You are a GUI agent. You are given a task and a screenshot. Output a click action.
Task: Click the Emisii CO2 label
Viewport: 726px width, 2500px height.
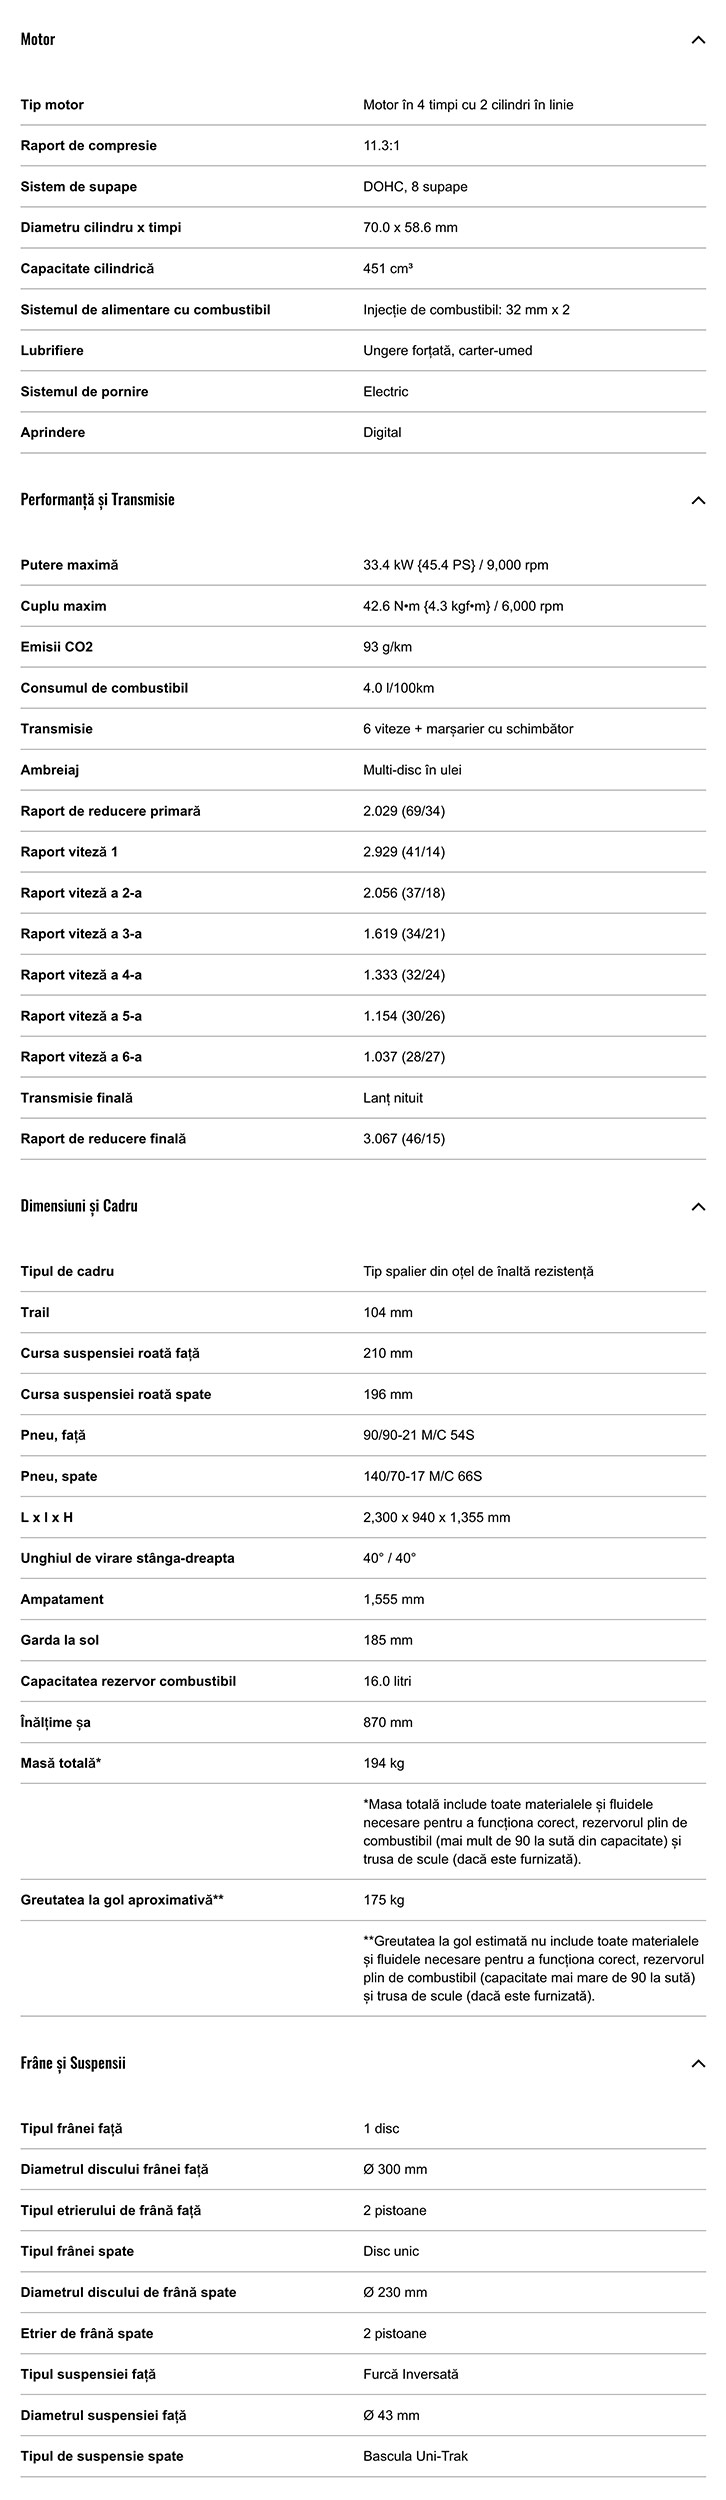click(x=57, y=647)
